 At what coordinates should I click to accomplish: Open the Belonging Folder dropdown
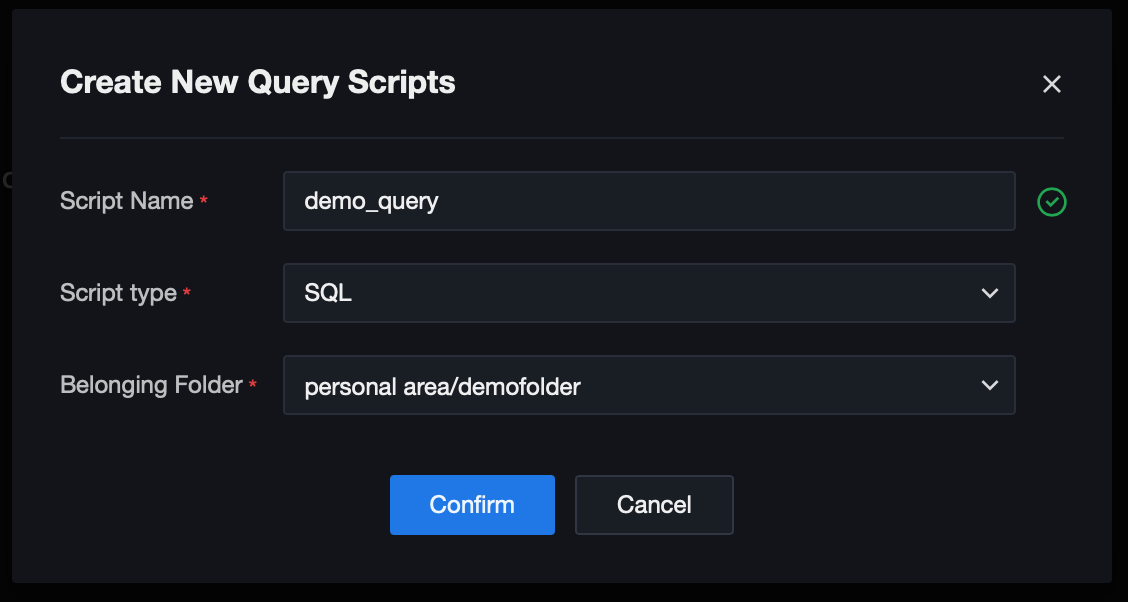pos(650,385)
